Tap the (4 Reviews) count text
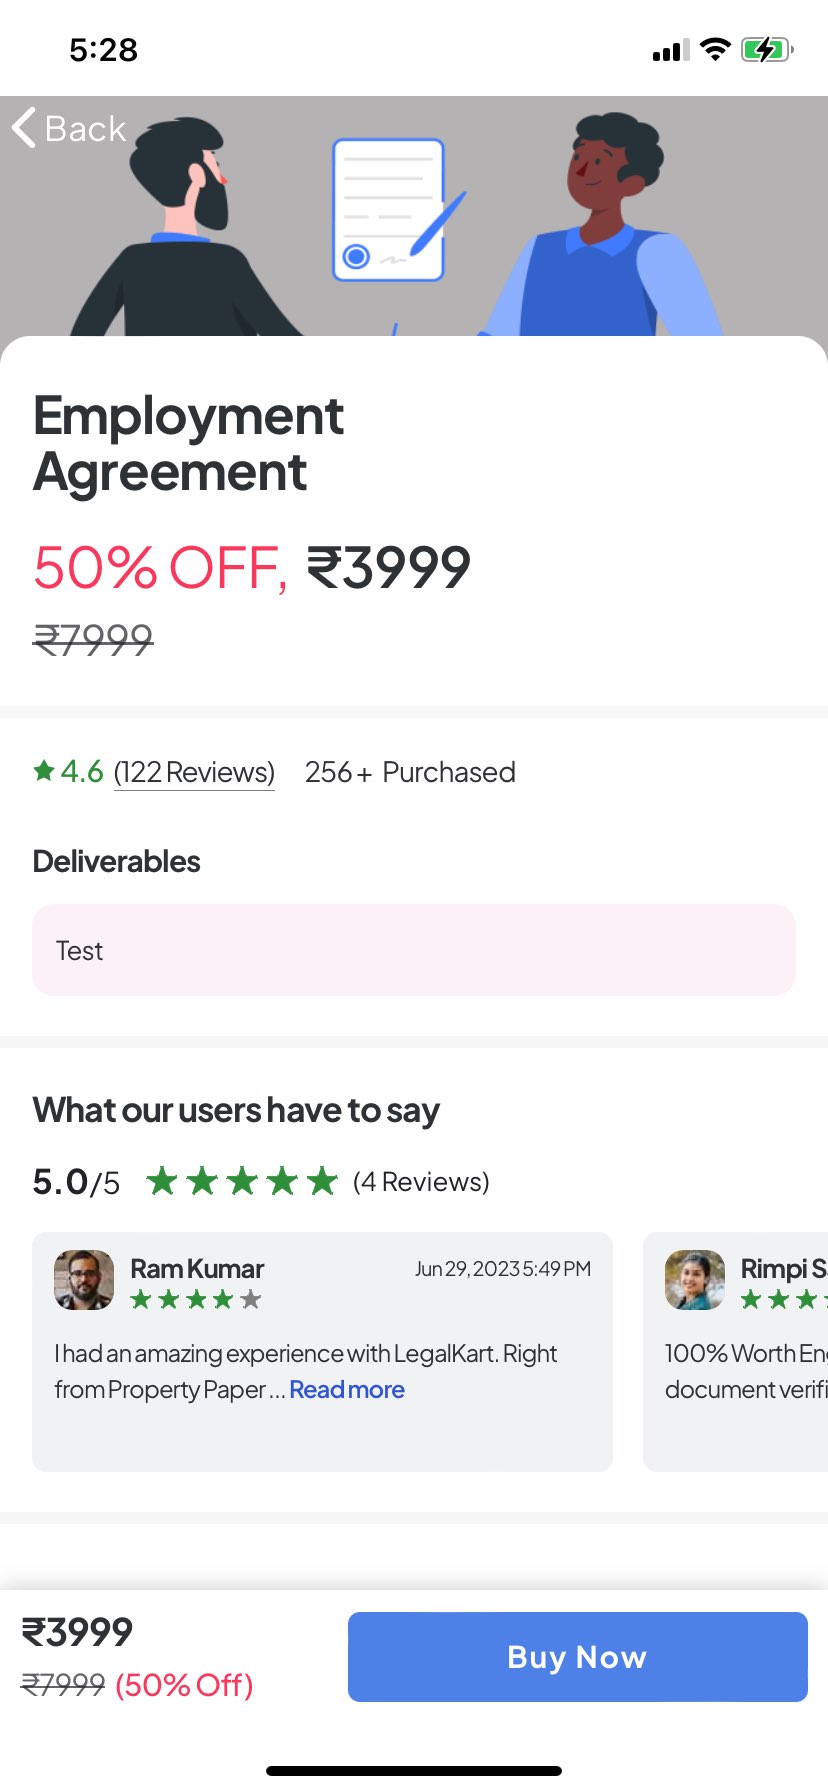Screen dimensions: 828x1792 click(421, 1182)
